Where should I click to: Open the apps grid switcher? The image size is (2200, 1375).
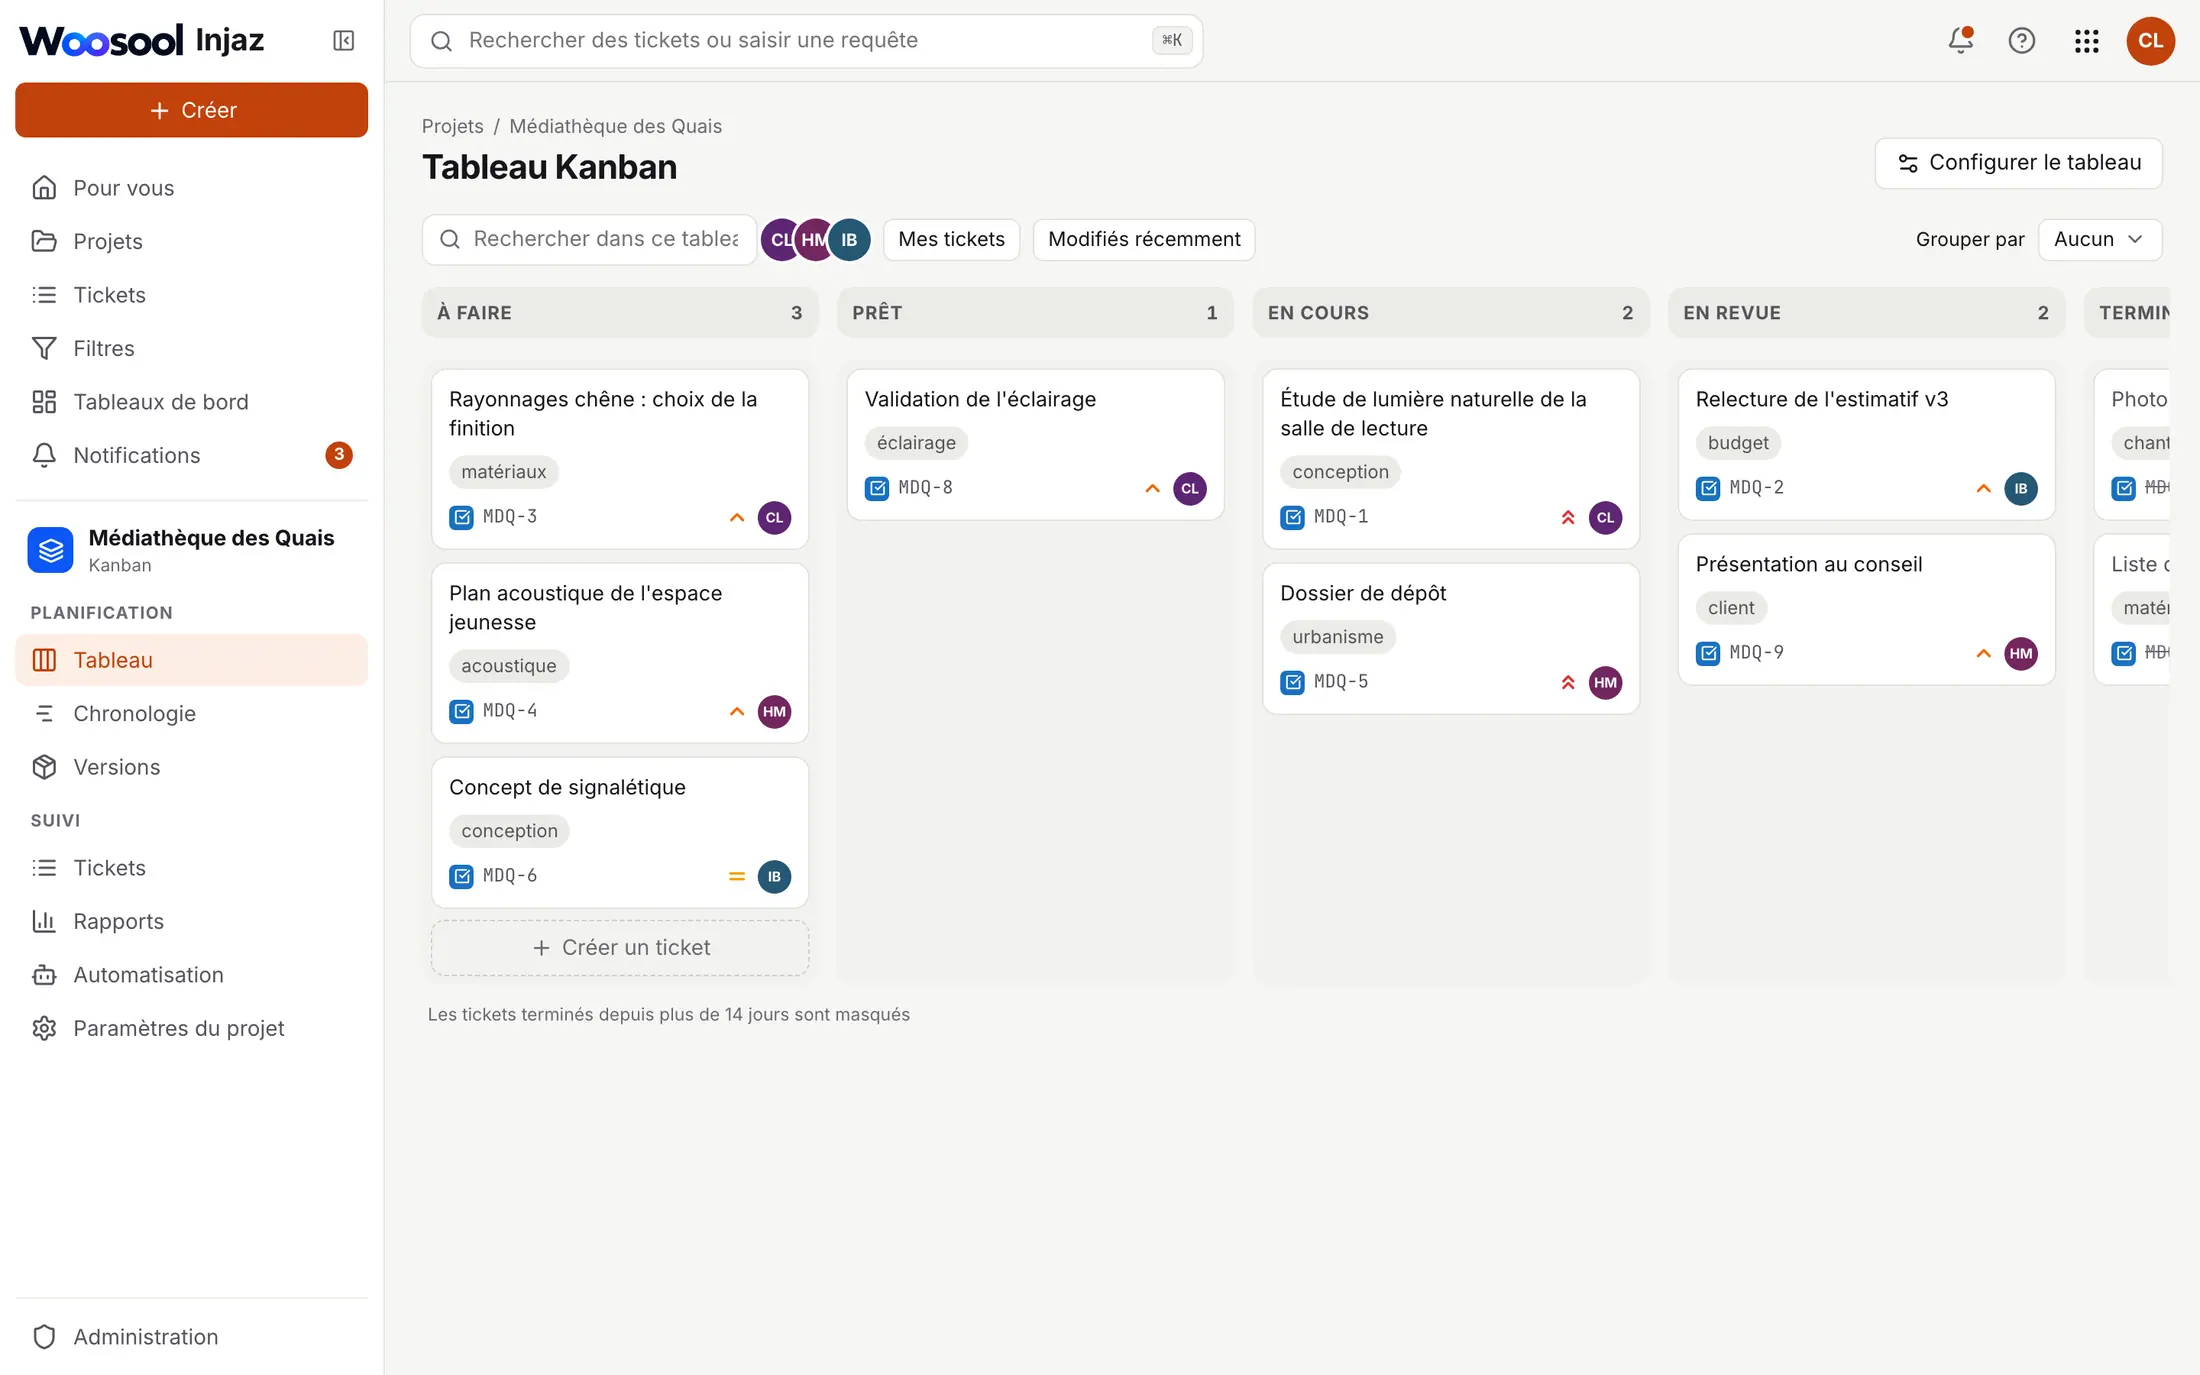tap(2086, 41)
